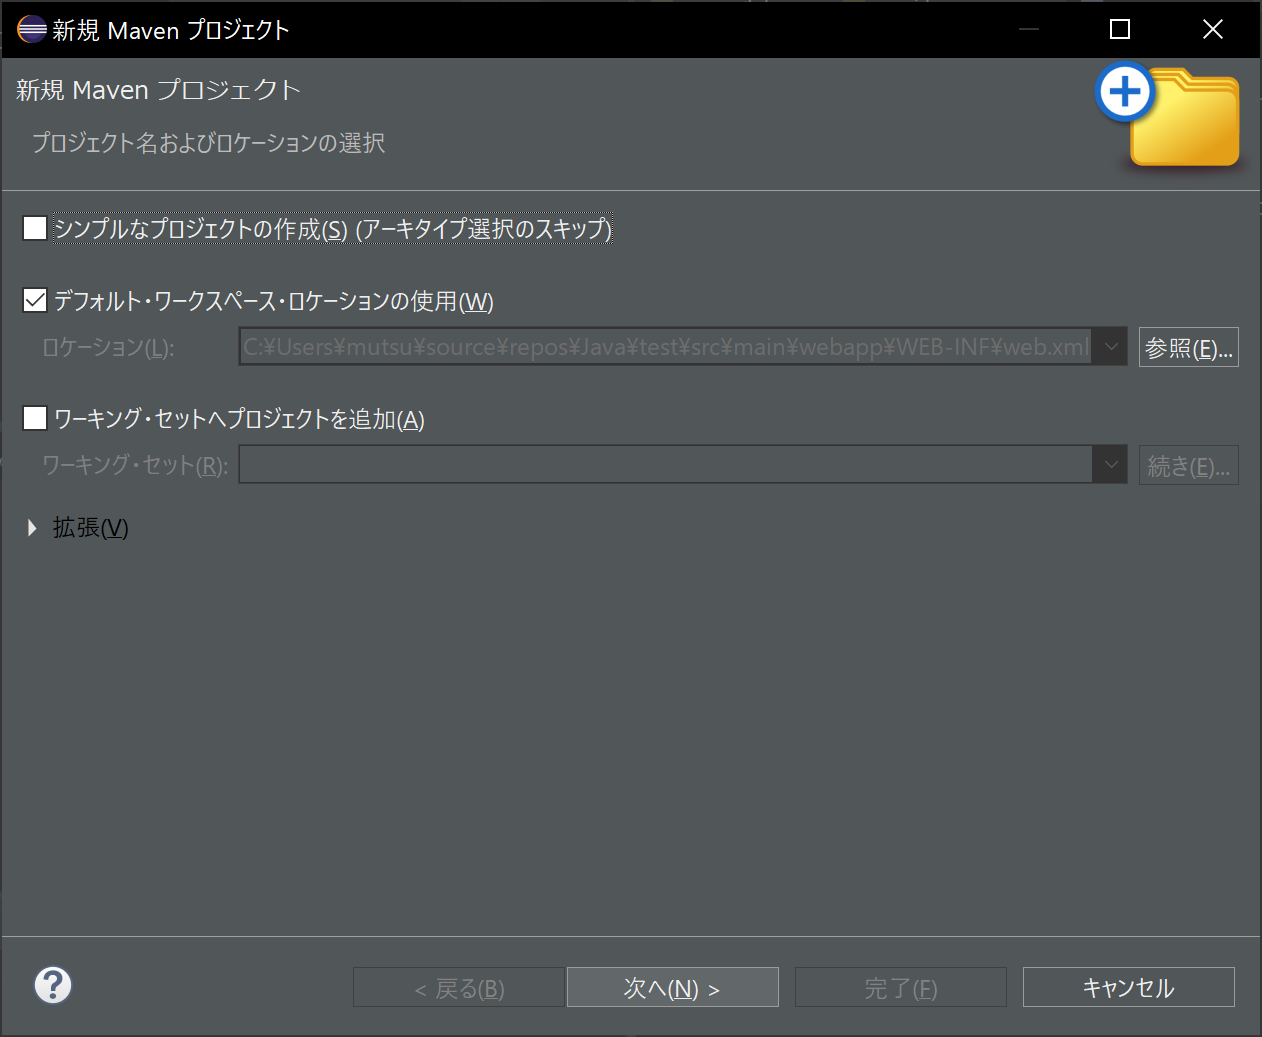
Task: Click the Eclipse icon in title bar
Action: pyautogui.click(x=31, y=29)
